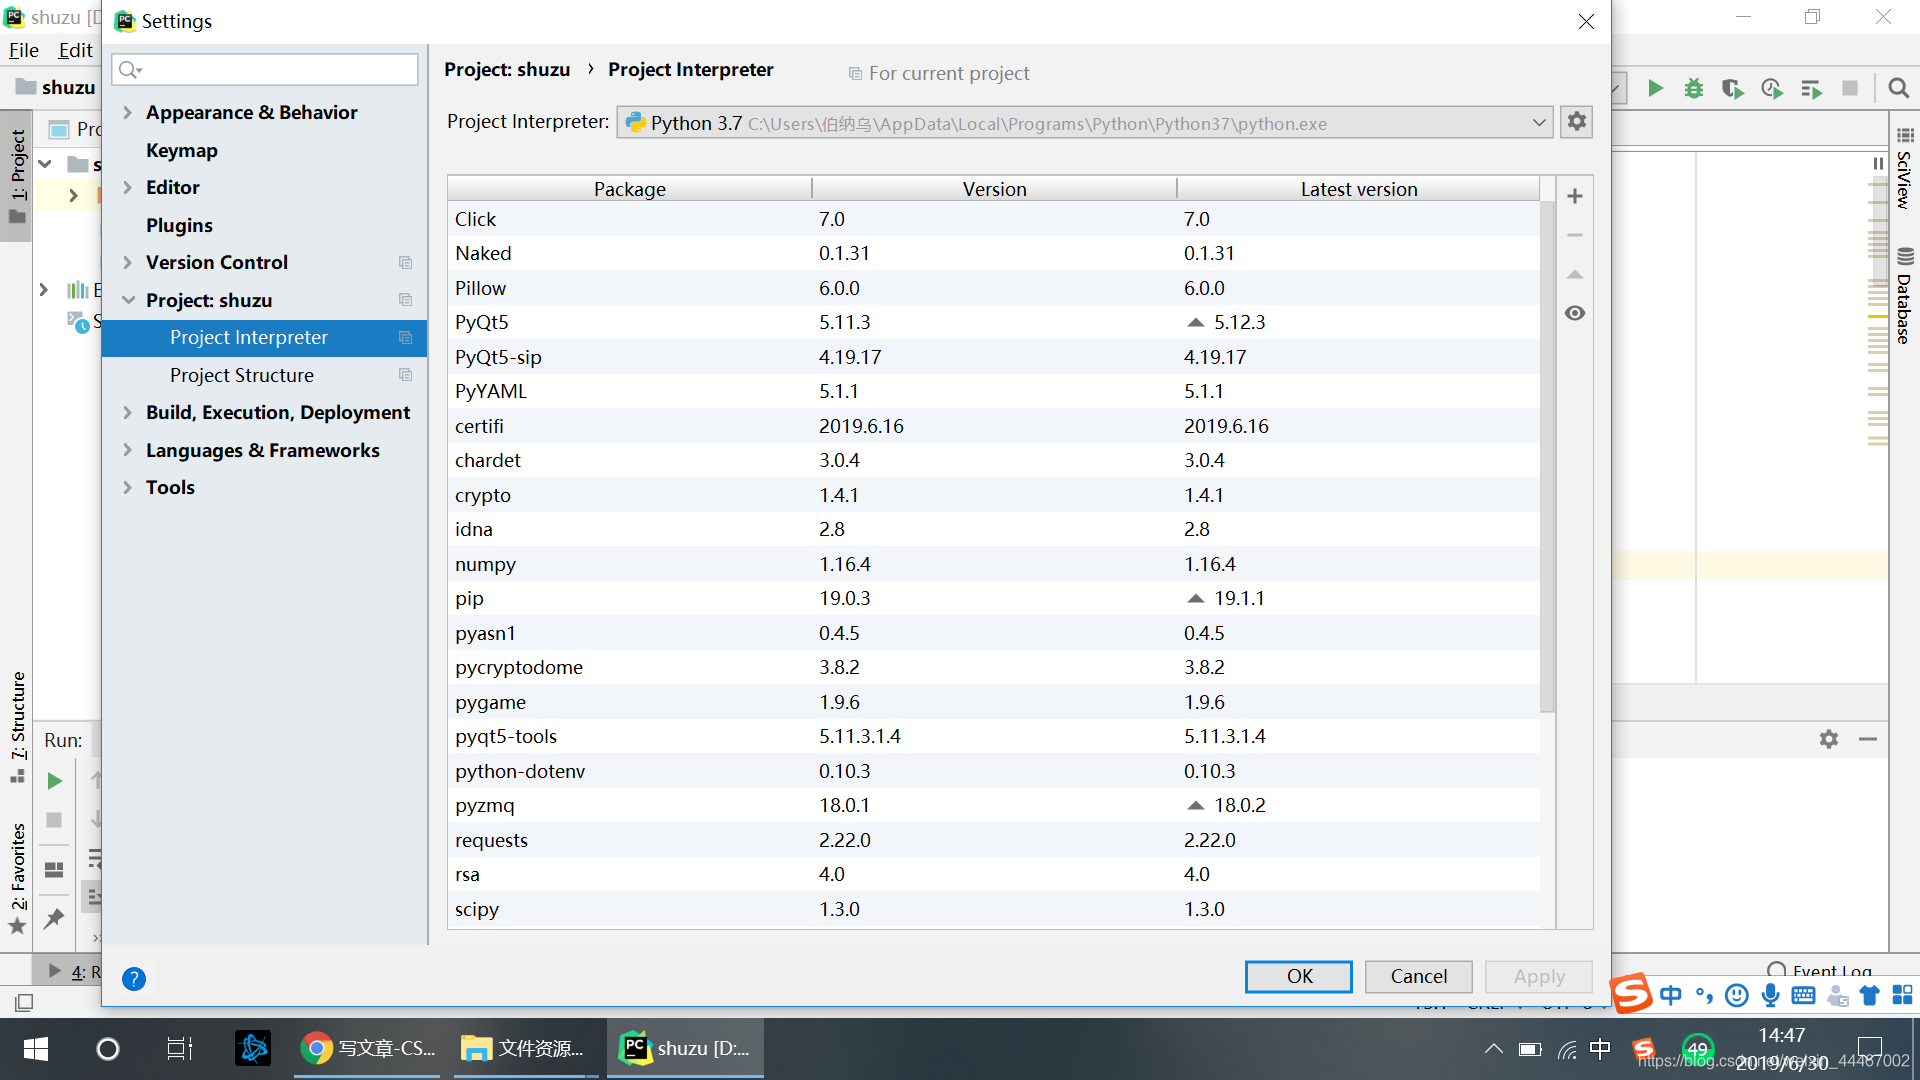Click the upgrade package arrow icon

pyautogui.click(x=1575, y=274)
